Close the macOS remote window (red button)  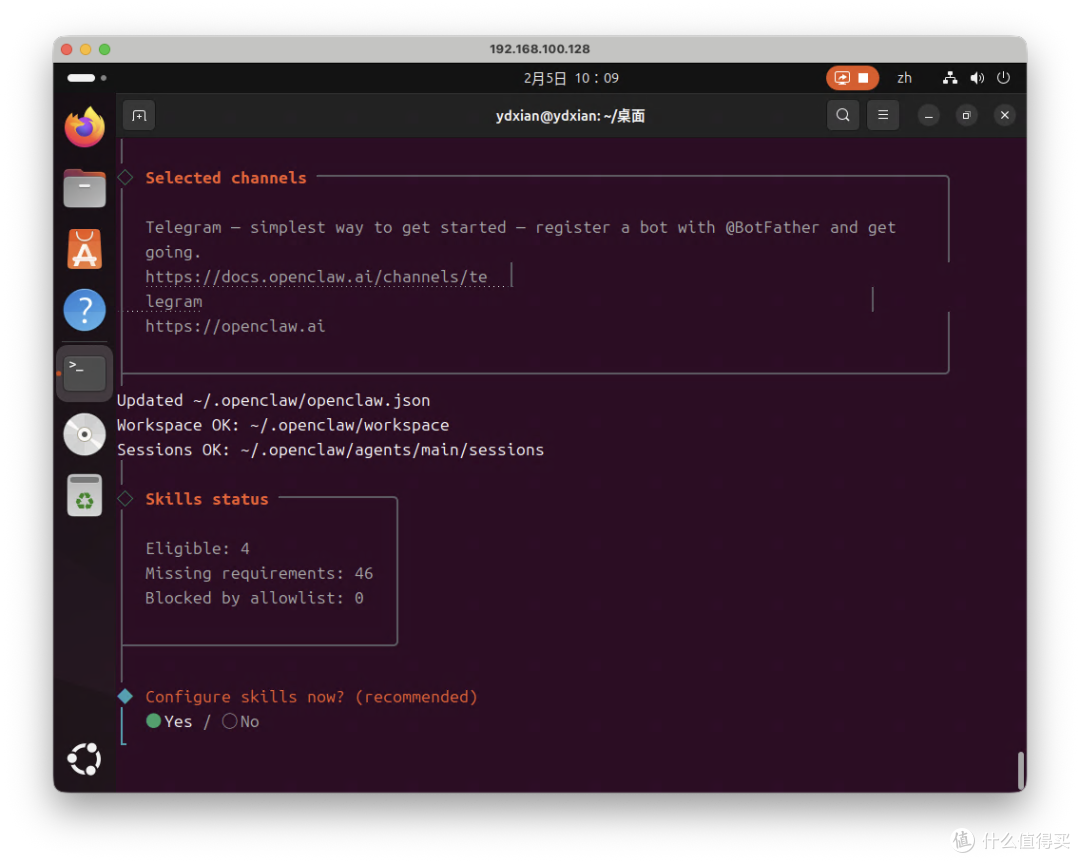[67, 49]
